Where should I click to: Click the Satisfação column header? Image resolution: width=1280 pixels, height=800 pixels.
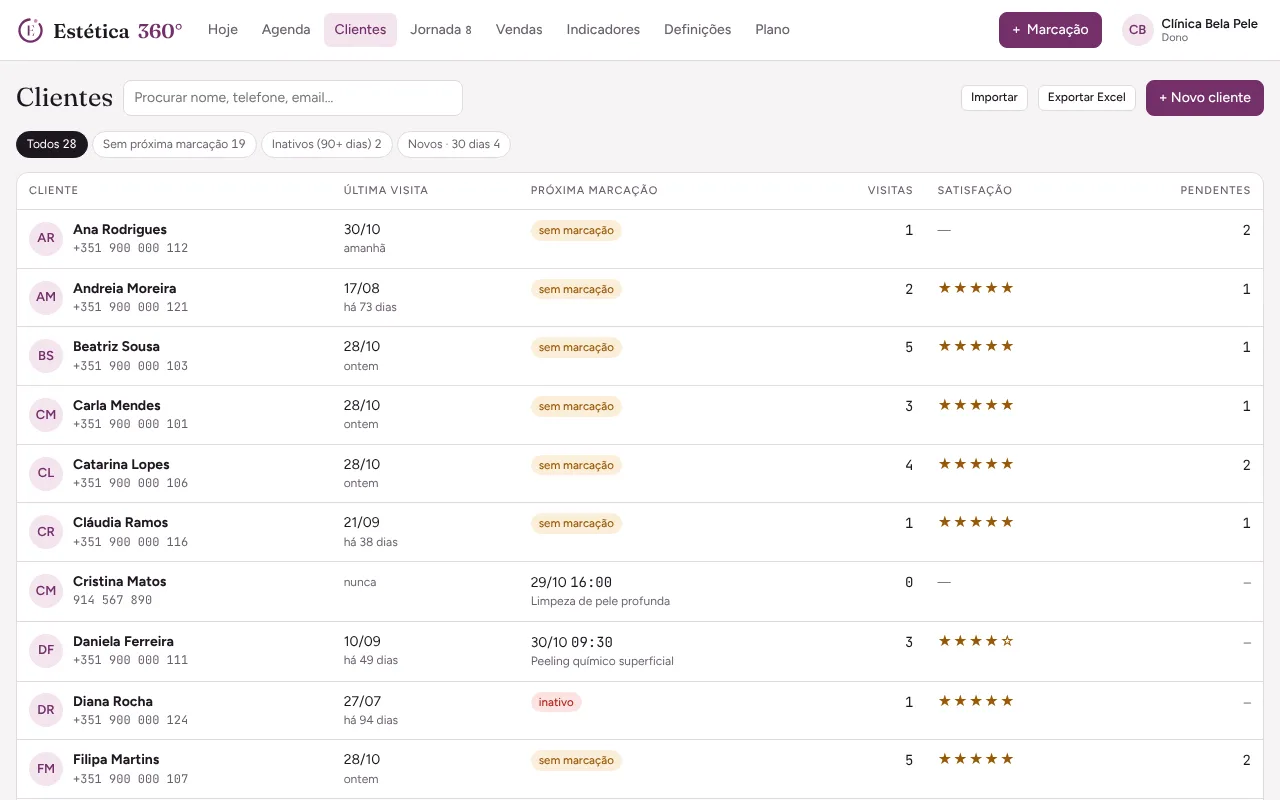975,190
